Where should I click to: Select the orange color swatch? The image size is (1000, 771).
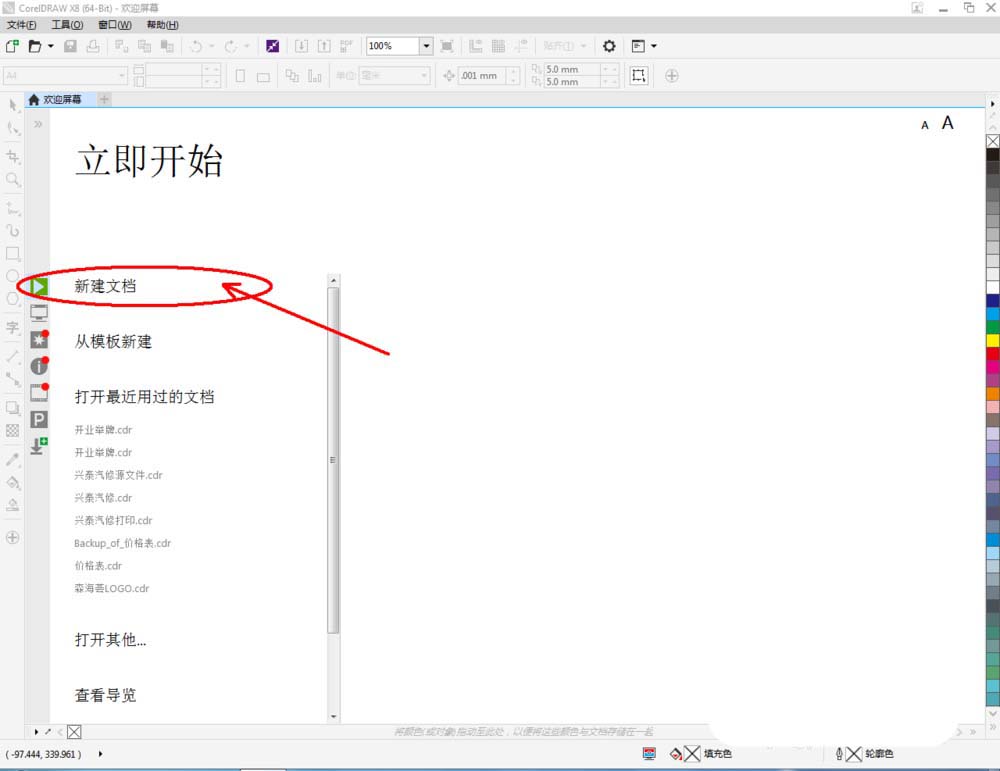click(x=993, y=393)
